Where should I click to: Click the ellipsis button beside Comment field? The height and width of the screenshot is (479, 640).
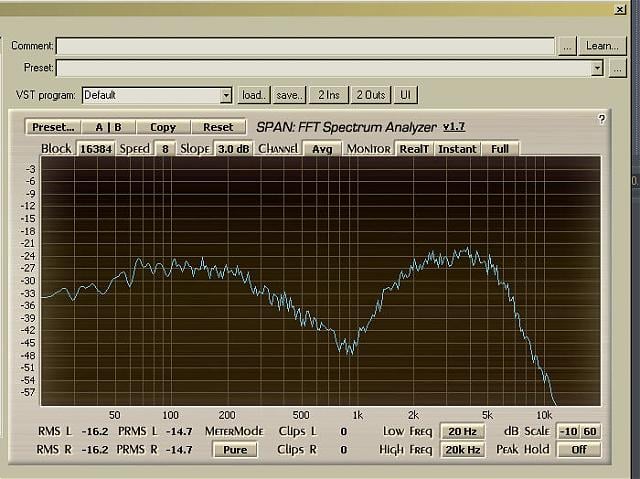coord(567,46)
